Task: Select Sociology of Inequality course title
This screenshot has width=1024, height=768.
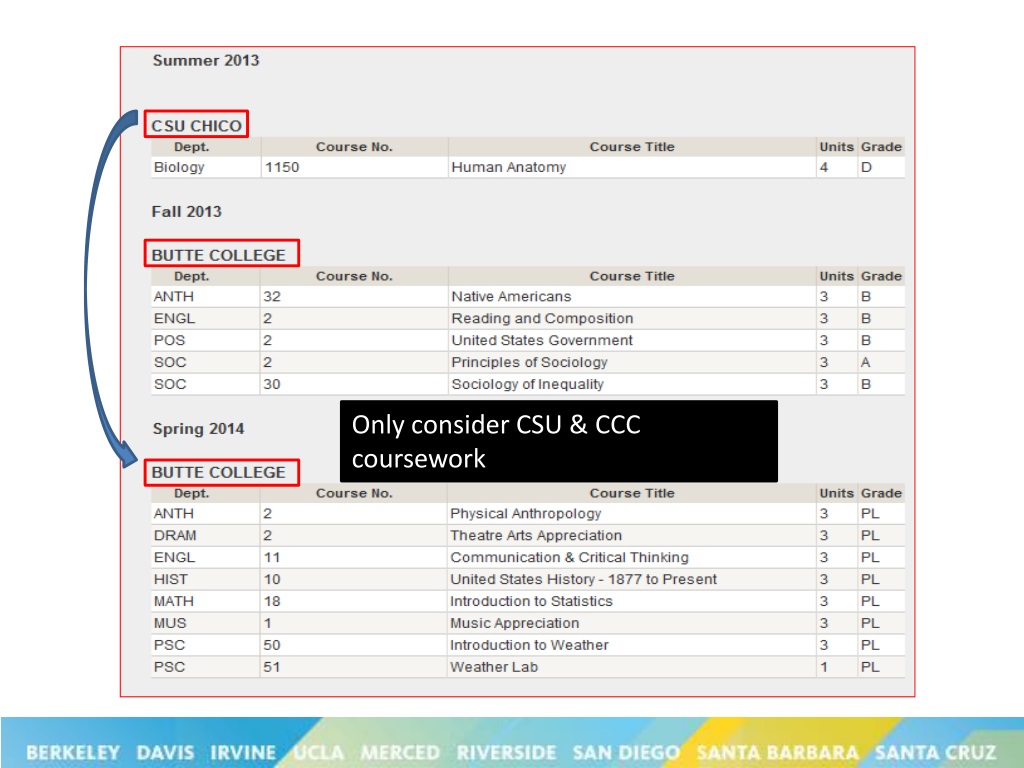Action: [x=528, y=384]
